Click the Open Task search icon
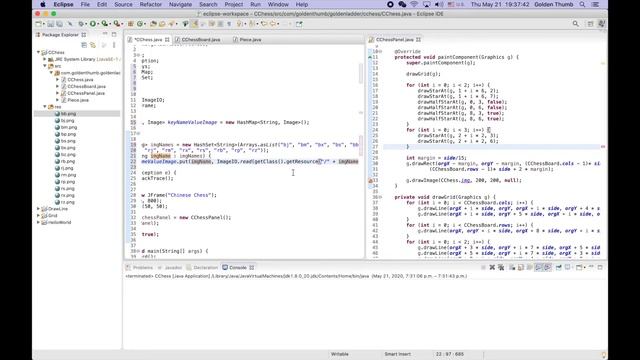 pos(162,24)
